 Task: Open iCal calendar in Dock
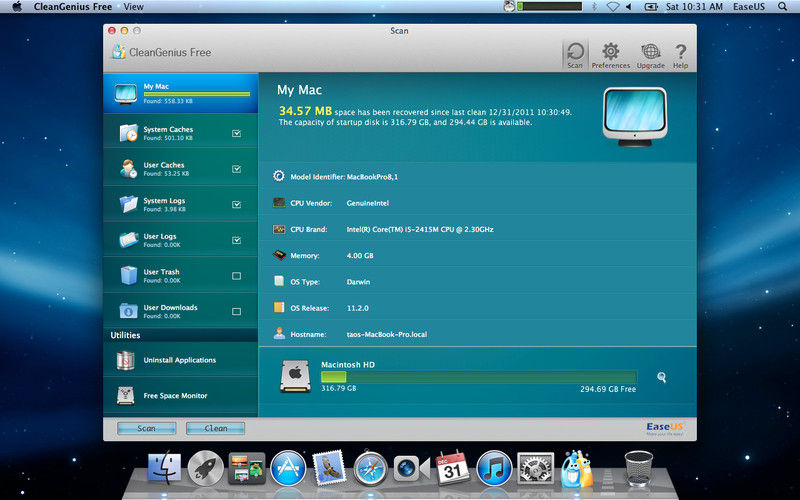(x=453, y=467)
